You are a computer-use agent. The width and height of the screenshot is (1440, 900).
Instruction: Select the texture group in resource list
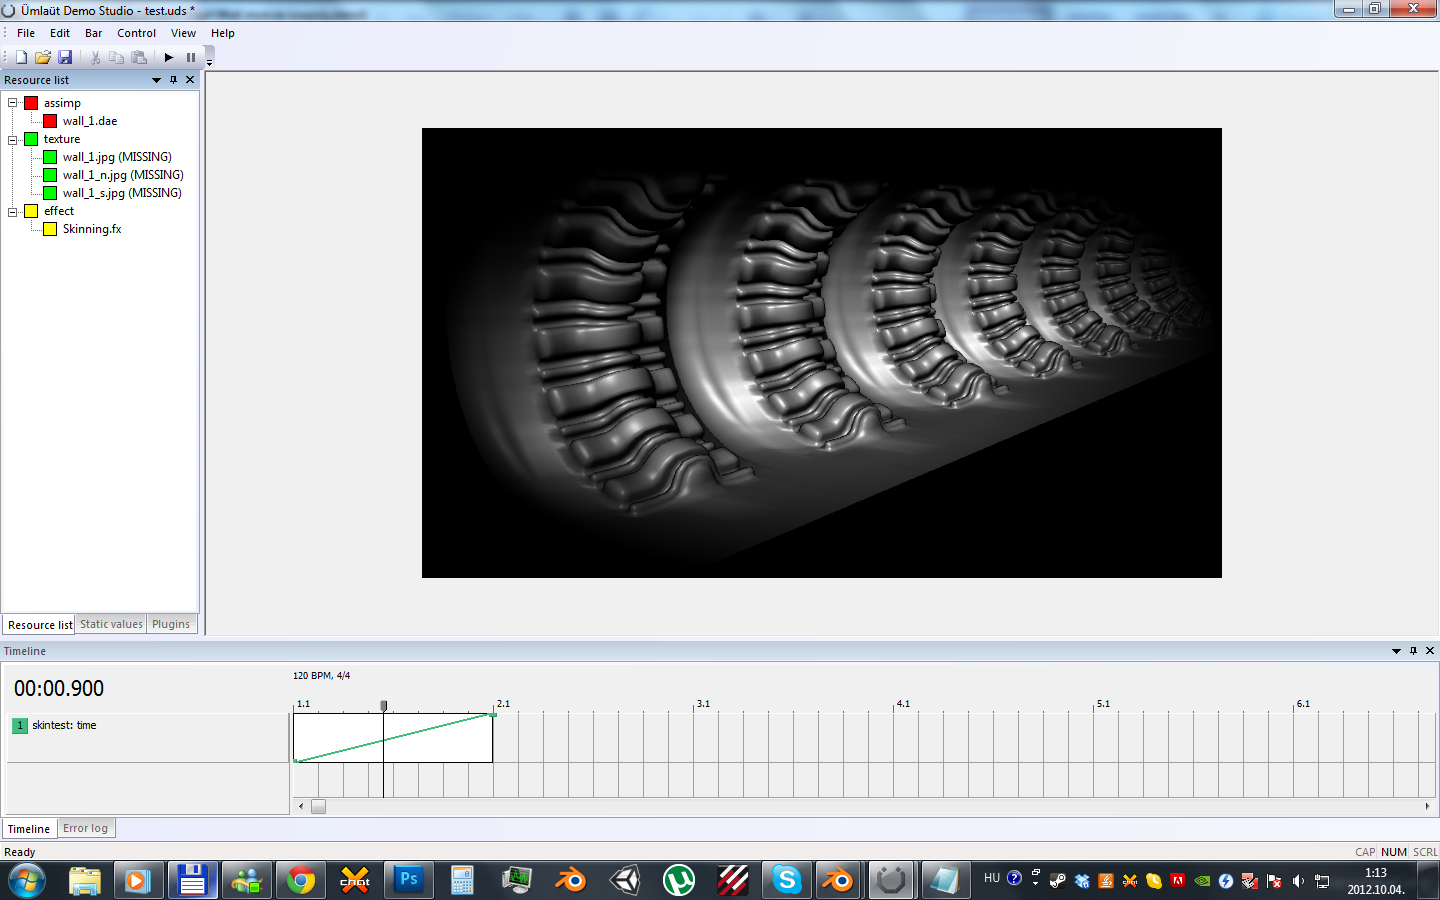point(62,139)
